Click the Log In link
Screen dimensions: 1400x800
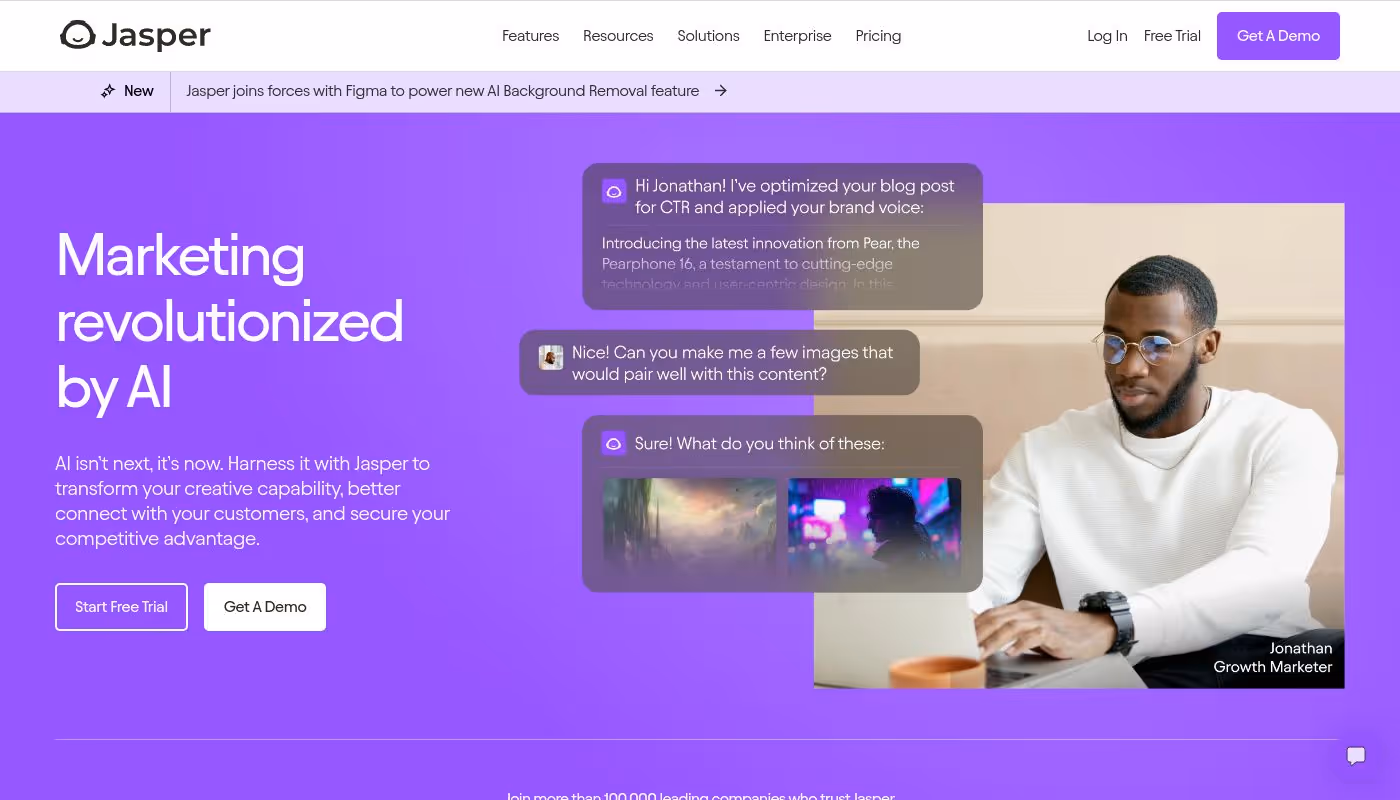coord(1107,36)
